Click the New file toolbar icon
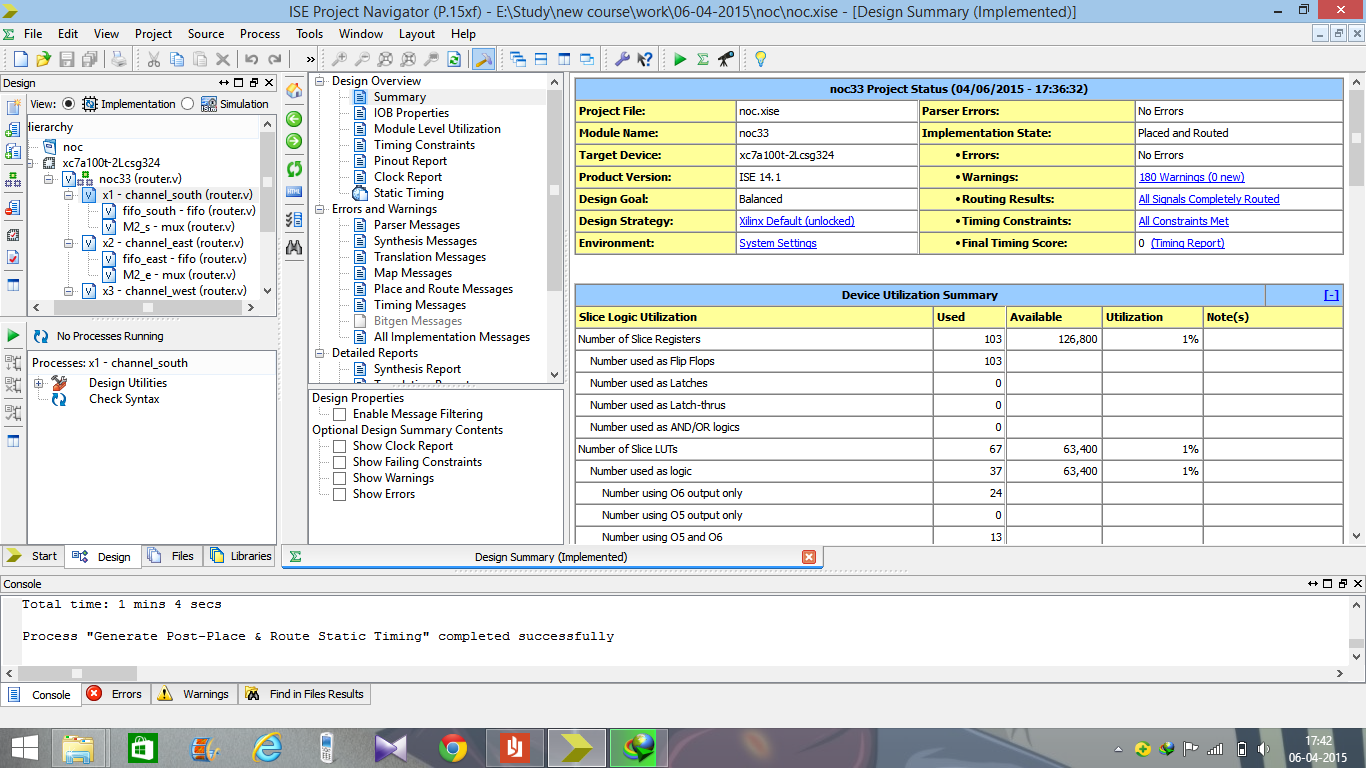The image size is (1366, 768). [19, 59]
